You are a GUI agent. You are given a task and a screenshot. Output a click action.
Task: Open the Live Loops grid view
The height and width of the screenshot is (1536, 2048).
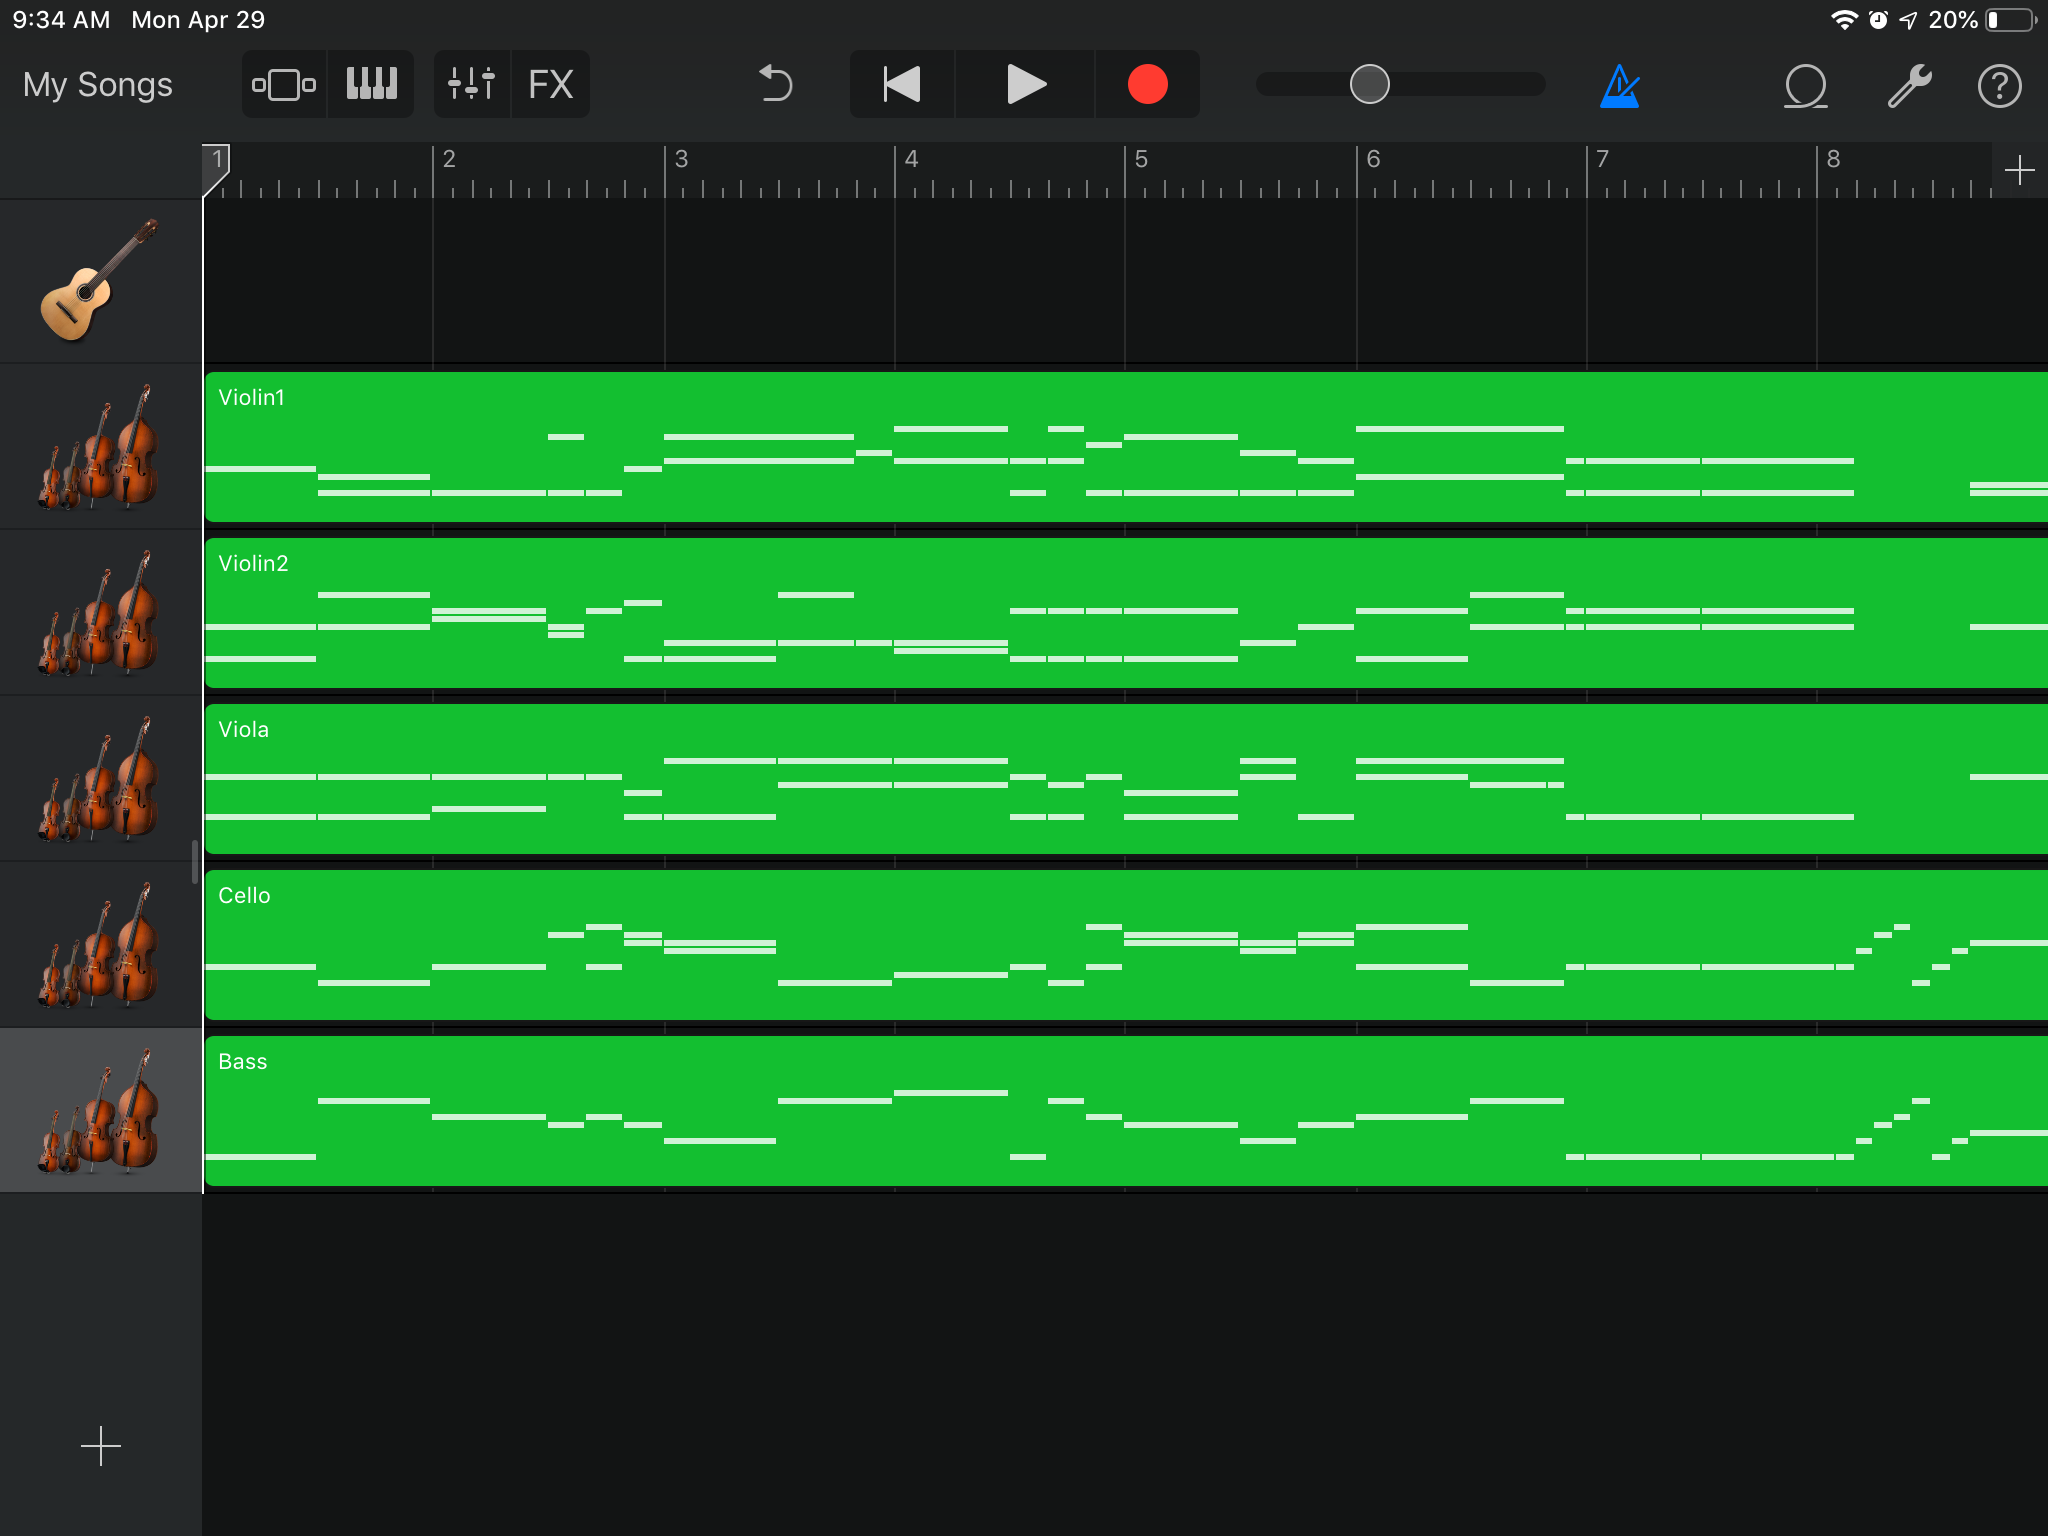(x=284, y=84)
